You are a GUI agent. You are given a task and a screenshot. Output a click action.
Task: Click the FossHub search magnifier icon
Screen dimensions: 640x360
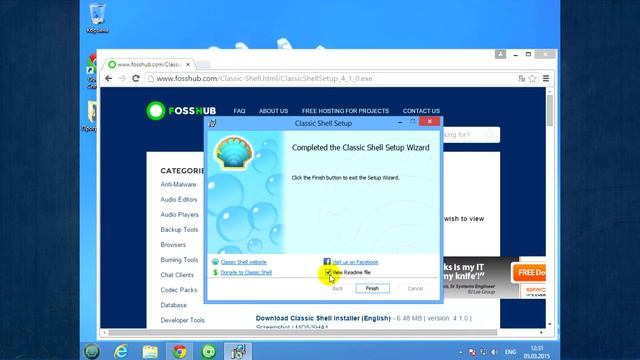[x=489, y=134]
